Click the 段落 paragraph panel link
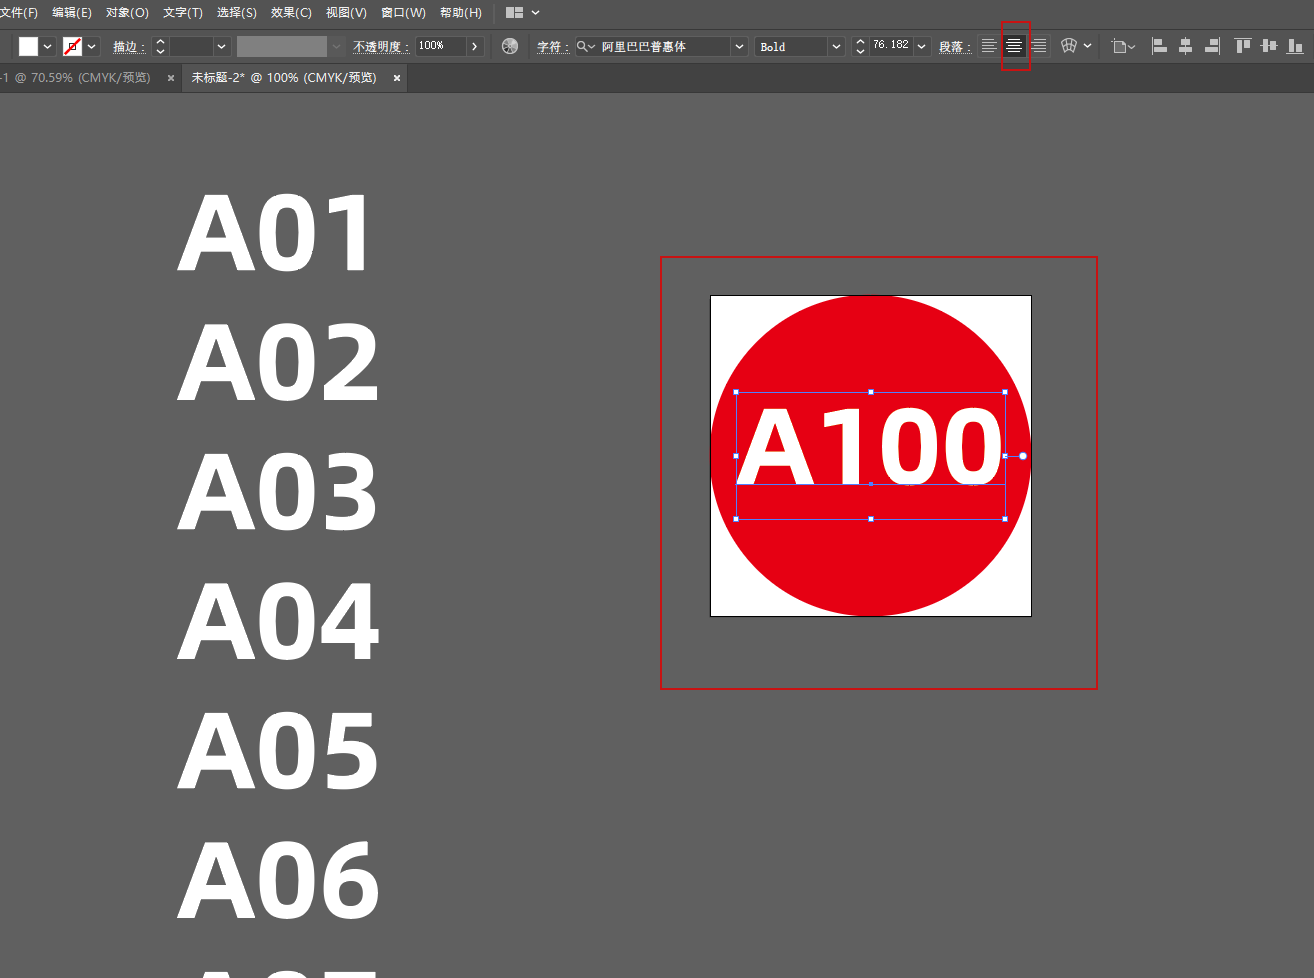 955,47
